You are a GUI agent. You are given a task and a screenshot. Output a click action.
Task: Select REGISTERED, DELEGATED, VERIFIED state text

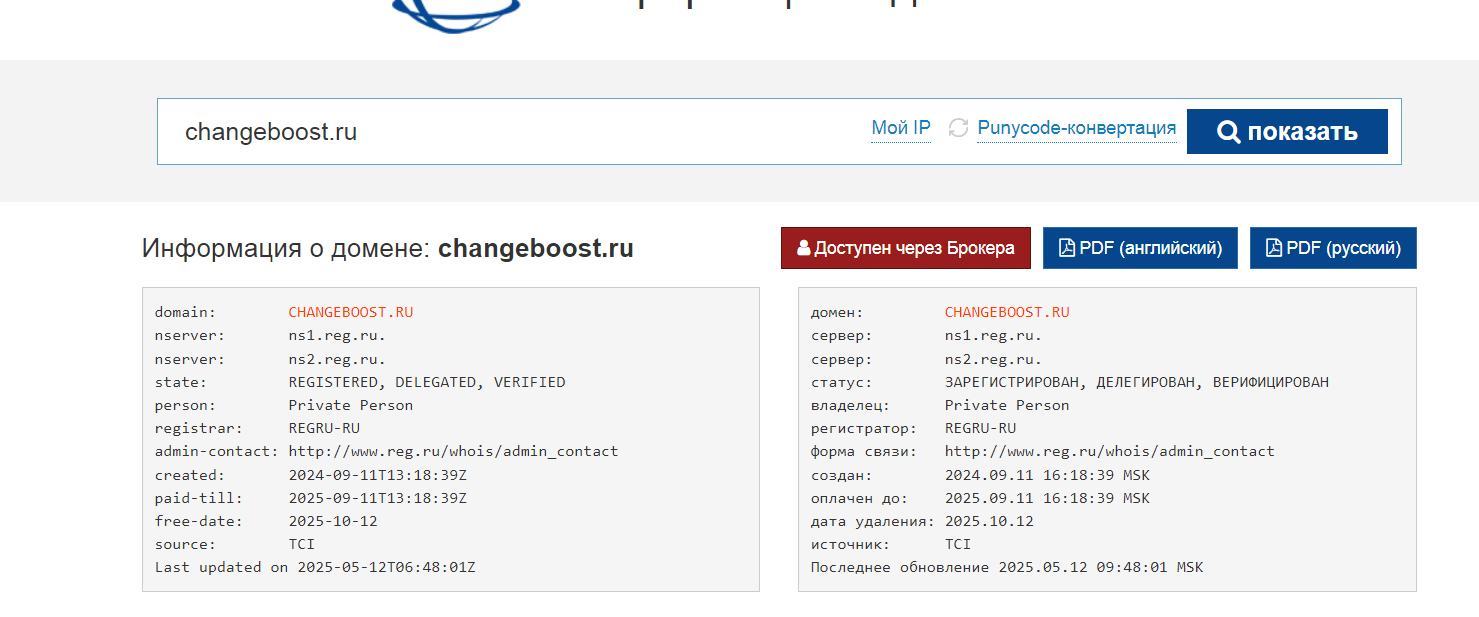tap(427, 382)
